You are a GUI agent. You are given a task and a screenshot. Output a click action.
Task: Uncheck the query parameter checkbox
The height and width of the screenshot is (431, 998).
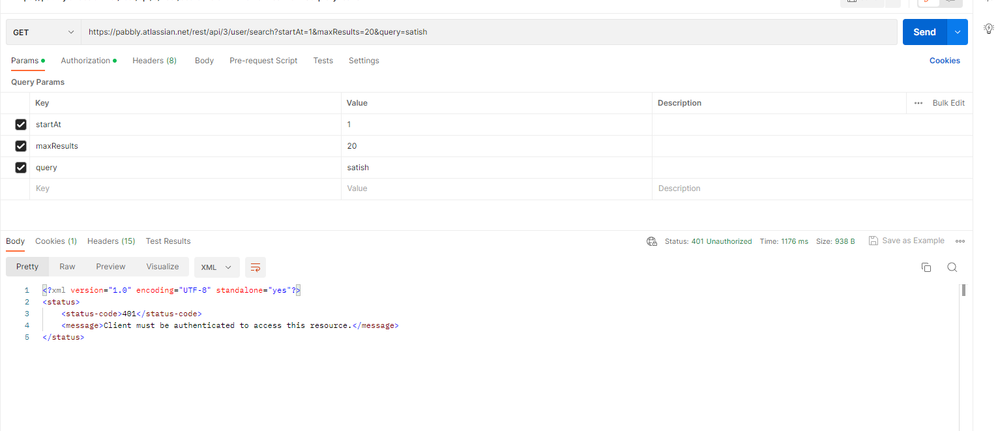coord(20,167)
